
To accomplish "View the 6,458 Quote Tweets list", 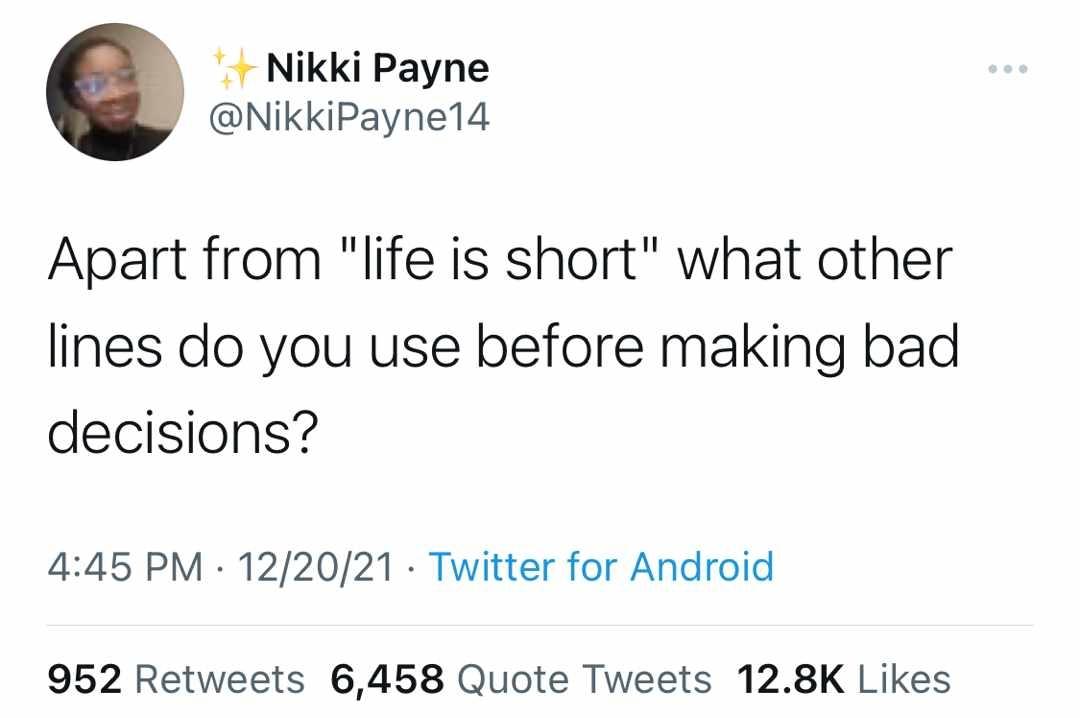I will click(x=520, y=679).
